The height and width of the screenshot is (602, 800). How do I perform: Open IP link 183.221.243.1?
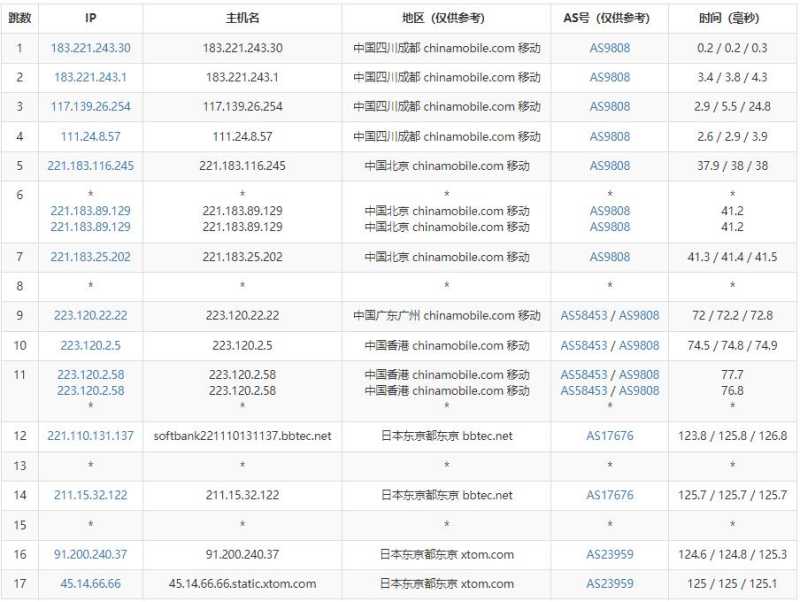[90, 77]
